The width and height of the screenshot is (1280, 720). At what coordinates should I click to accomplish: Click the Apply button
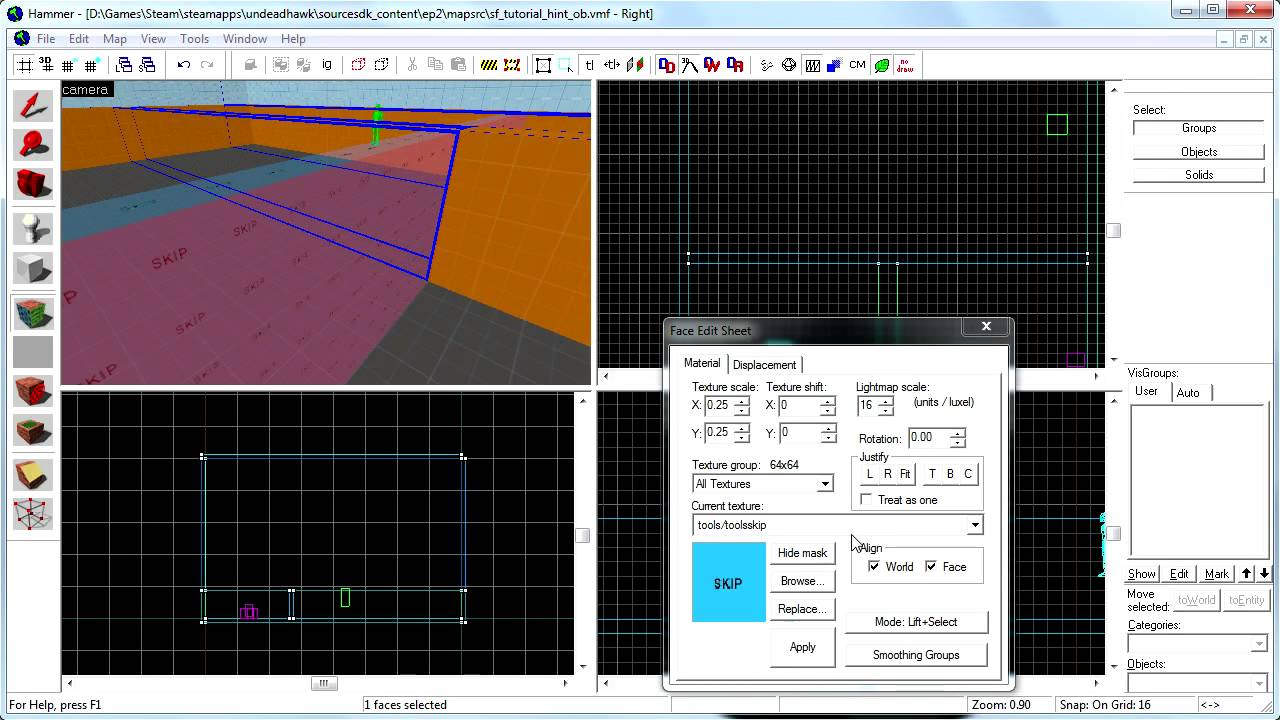tap(802, 647)
